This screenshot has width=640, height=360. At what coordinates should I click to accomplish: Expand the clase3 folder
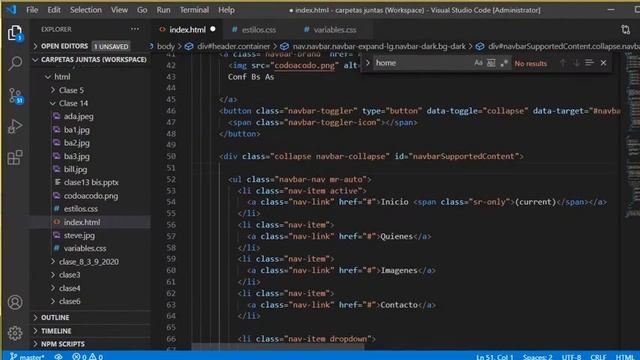coord(53,275)
